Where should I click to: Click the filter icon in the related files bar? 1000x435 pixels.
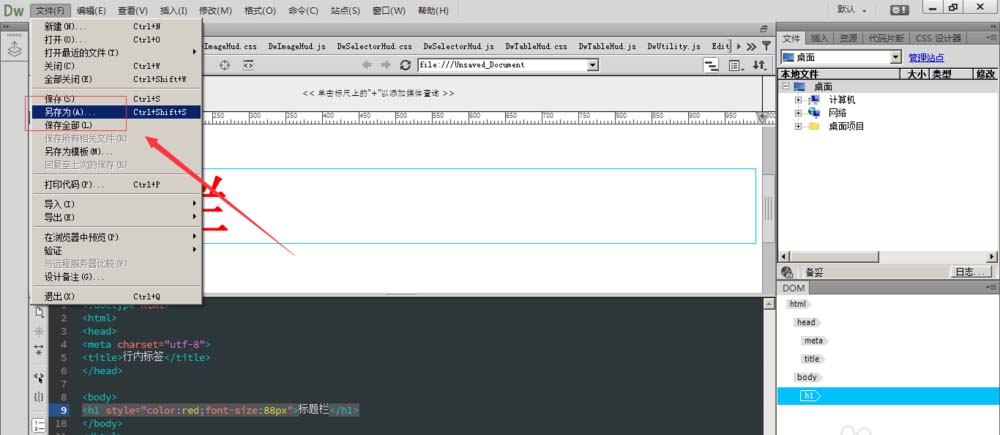pos(768,46)
